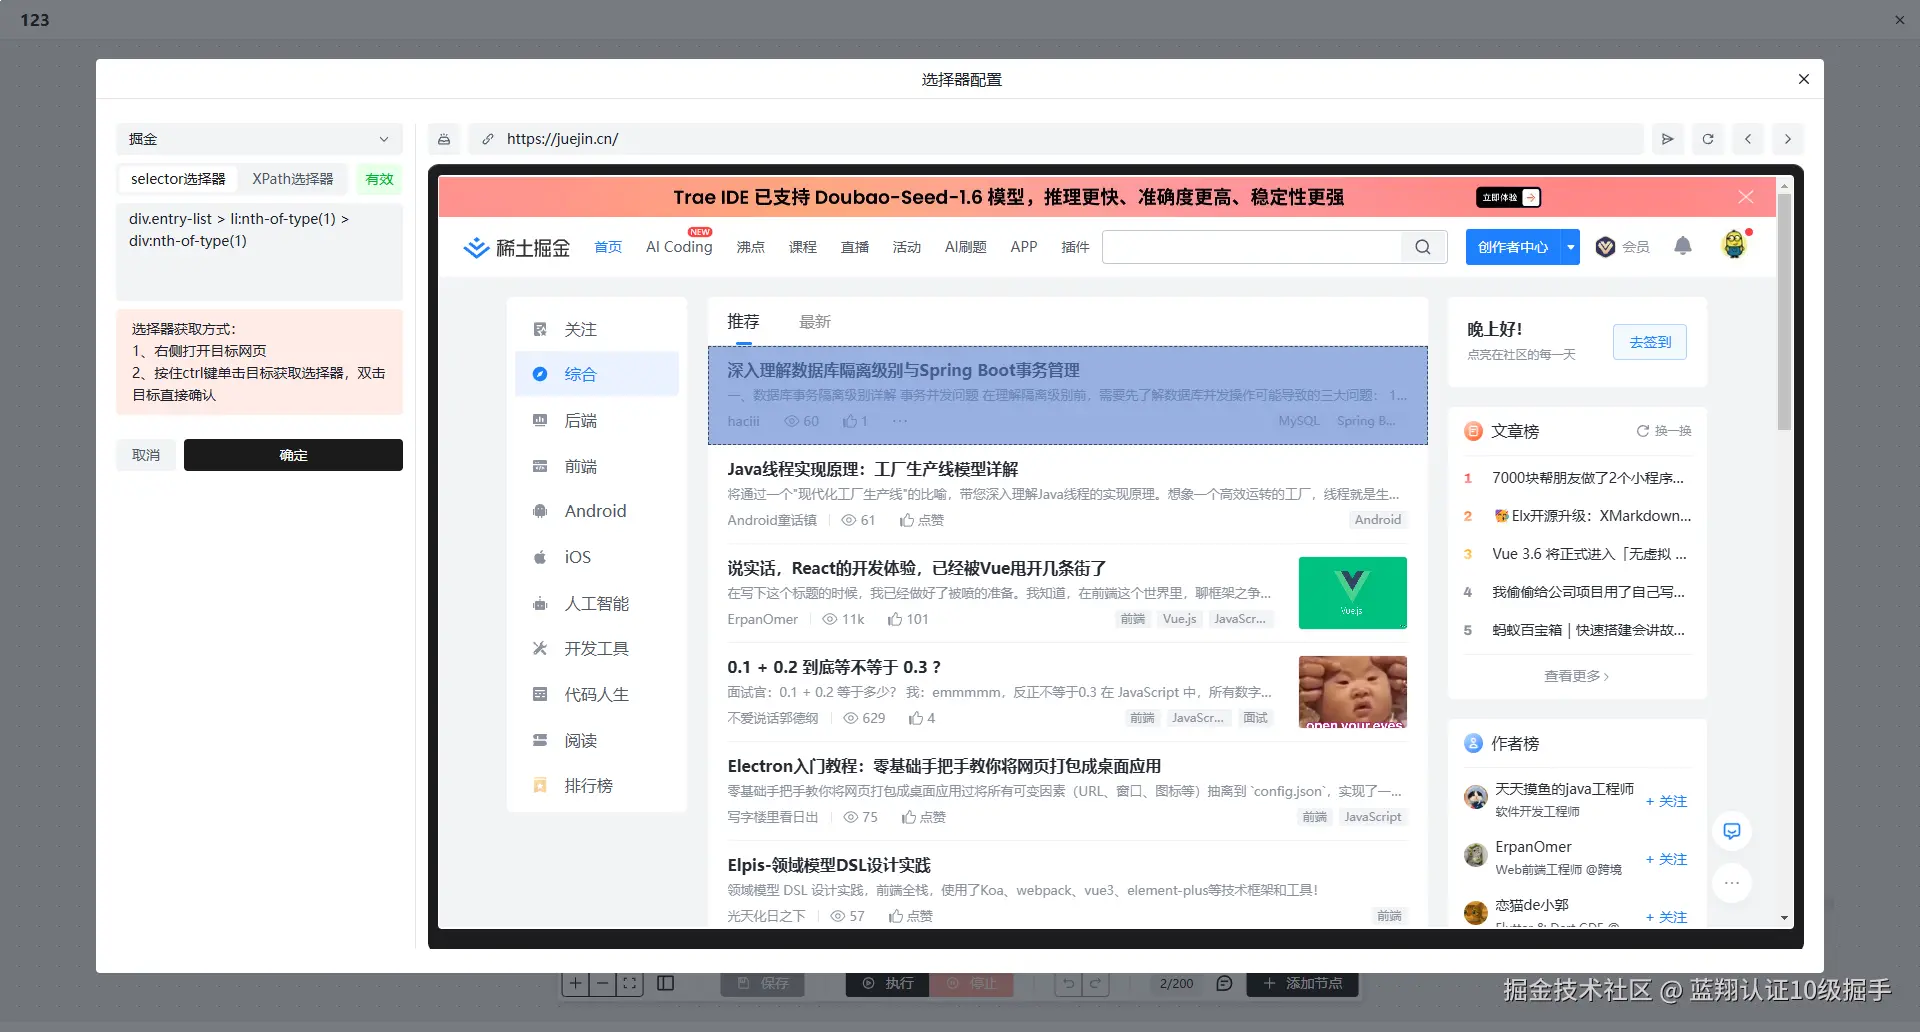Image resolution: width=1920 pixels, height=1032 pixels.
Task: Follow author 天天摸鱼的java工程师
Action: click(1666, 801)
